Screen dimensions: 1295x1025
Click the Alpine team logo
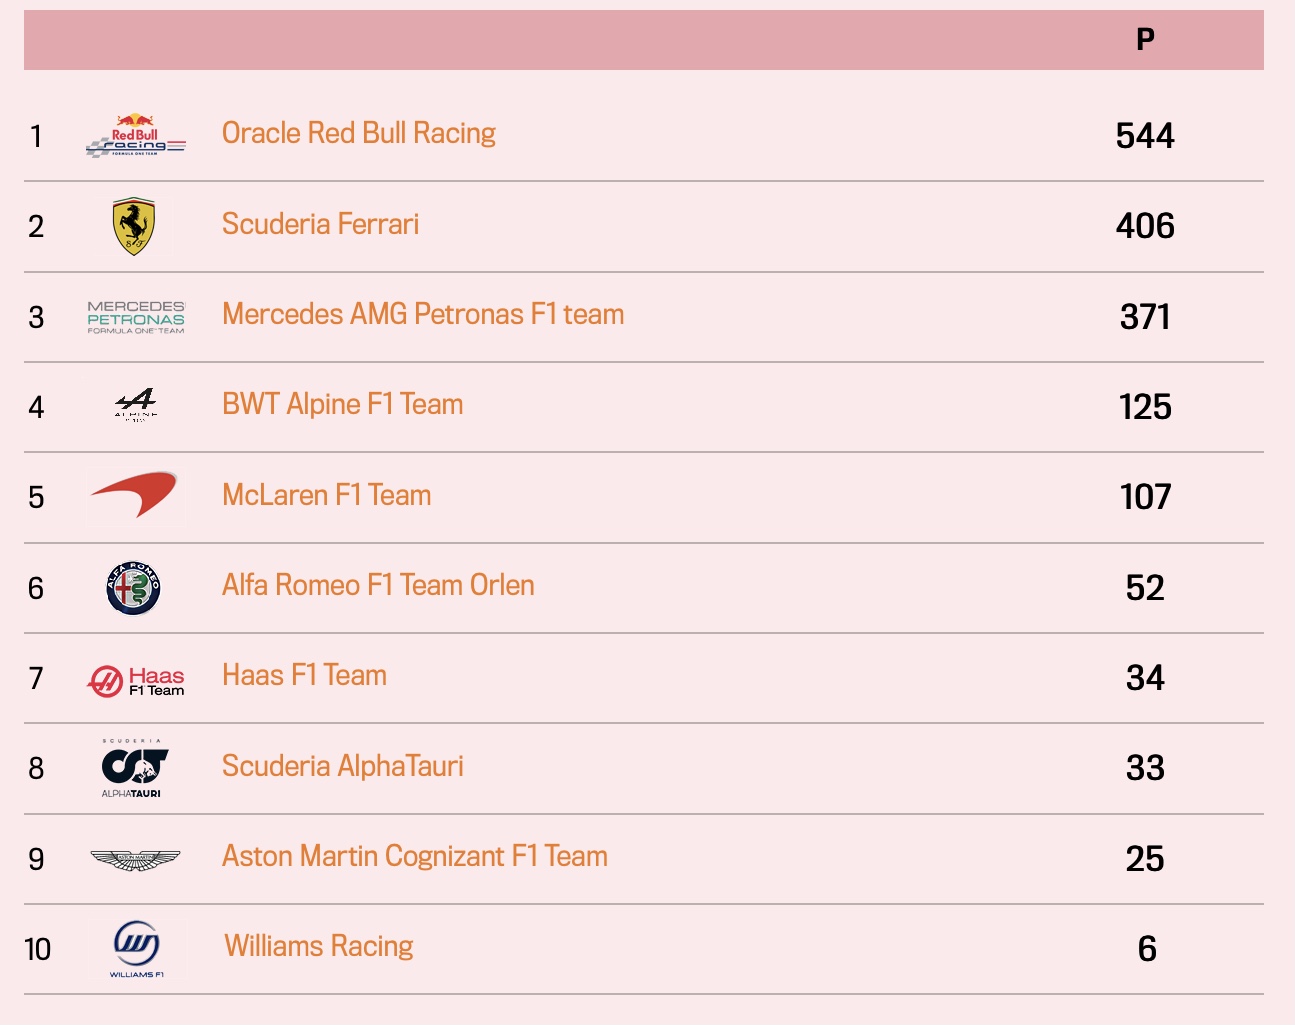pyautogui.click(x=136, y=405)
